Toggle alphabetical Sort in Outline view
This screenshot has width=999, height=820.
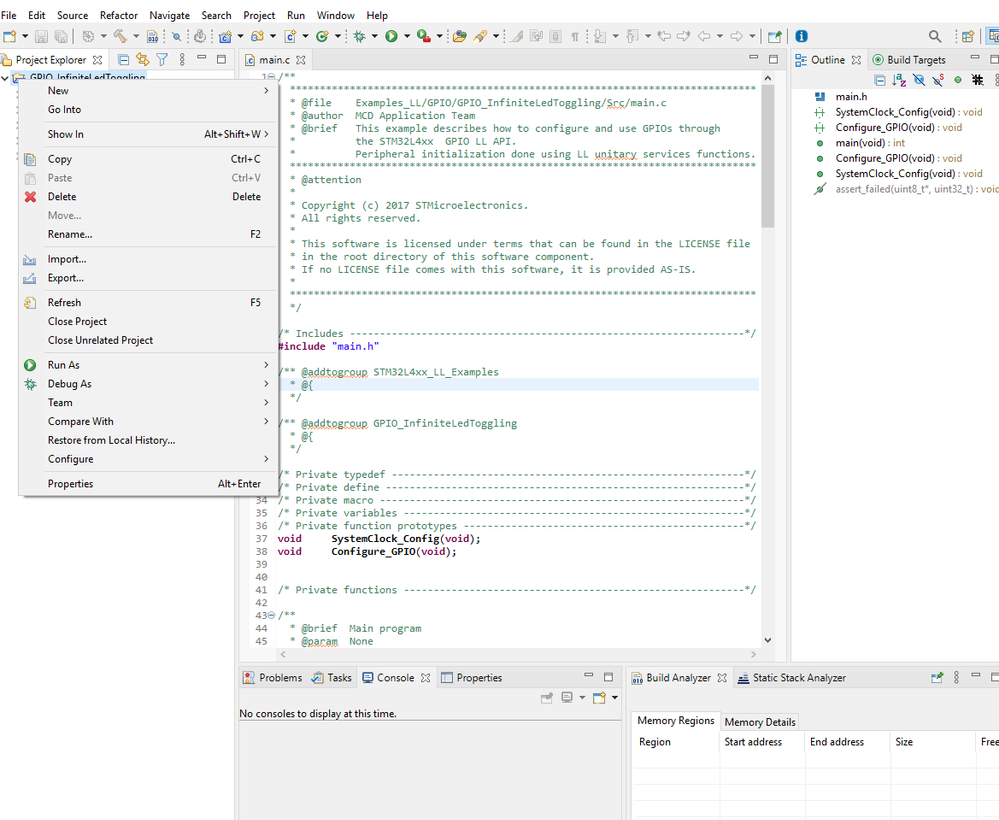click(899, 80)
